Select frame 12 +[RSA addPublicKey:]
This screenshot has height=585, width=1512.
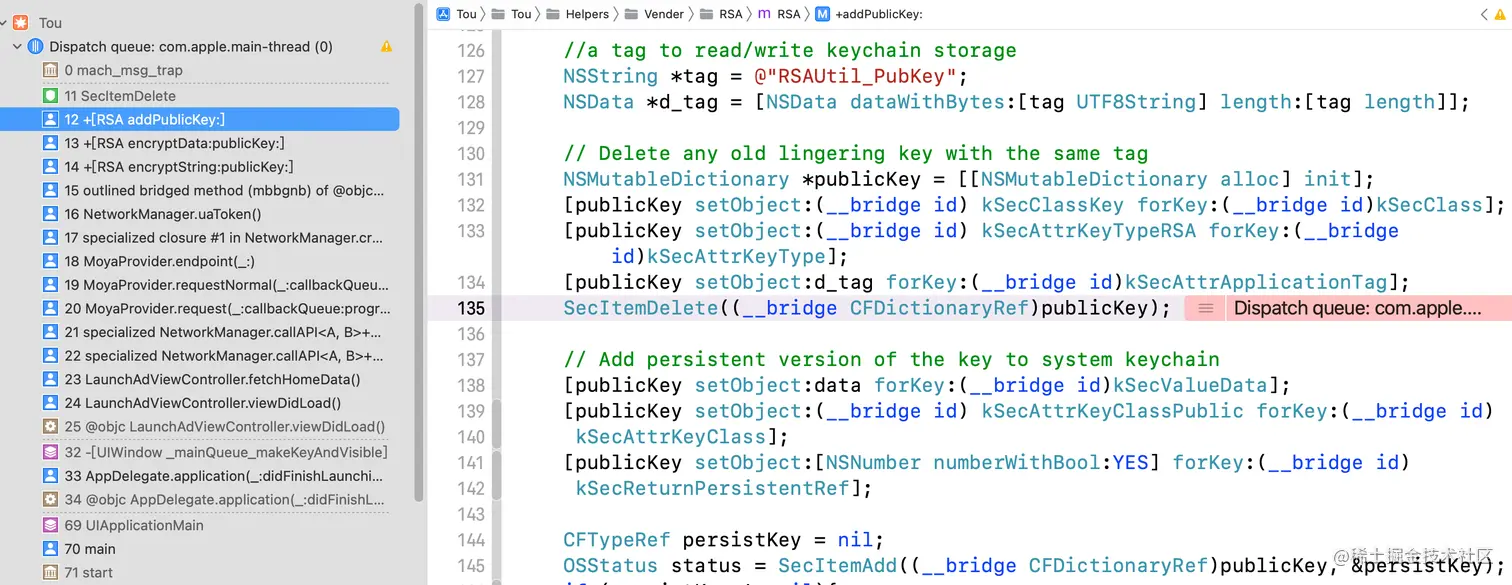[200, 119]
